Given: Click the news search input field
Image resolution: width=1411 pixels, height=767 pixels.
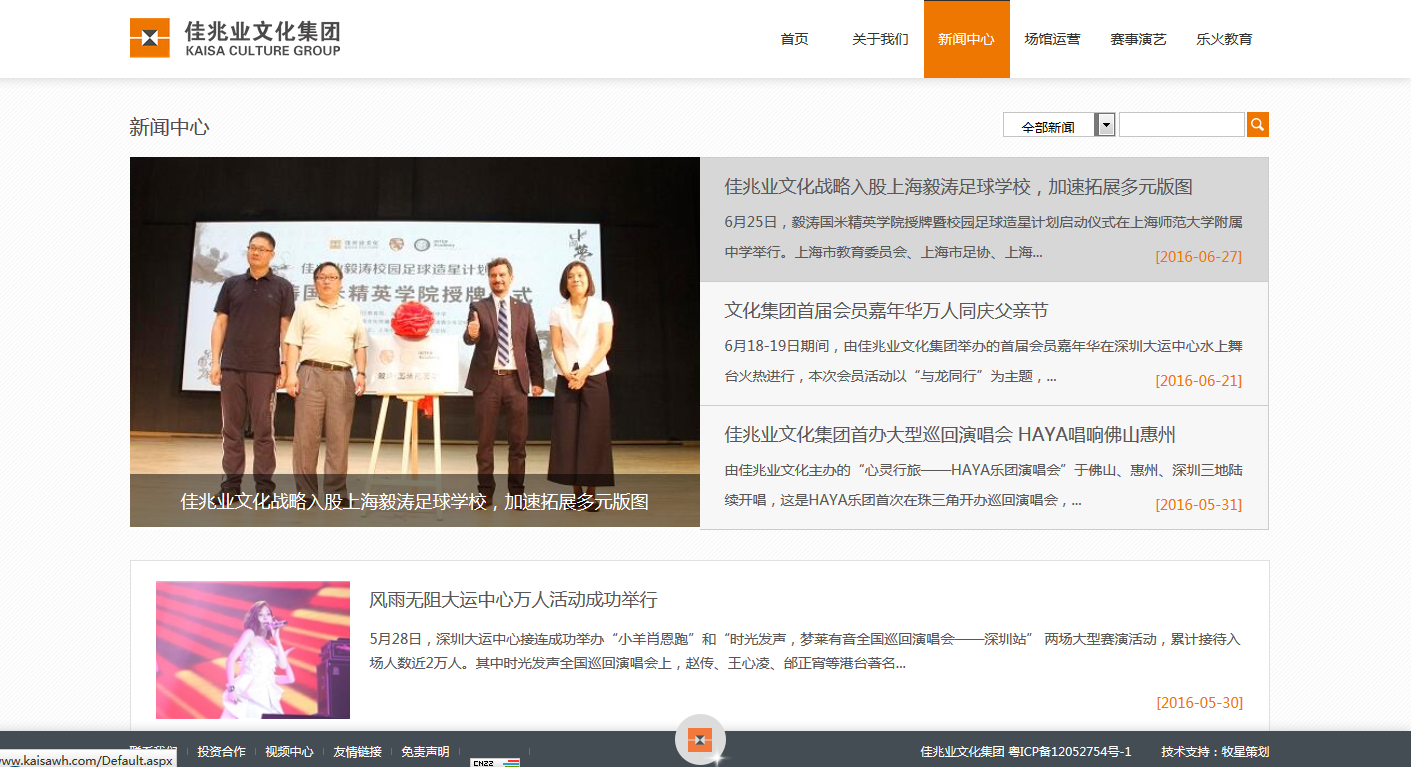Looking at the screenshot, I should point(1182,125).
